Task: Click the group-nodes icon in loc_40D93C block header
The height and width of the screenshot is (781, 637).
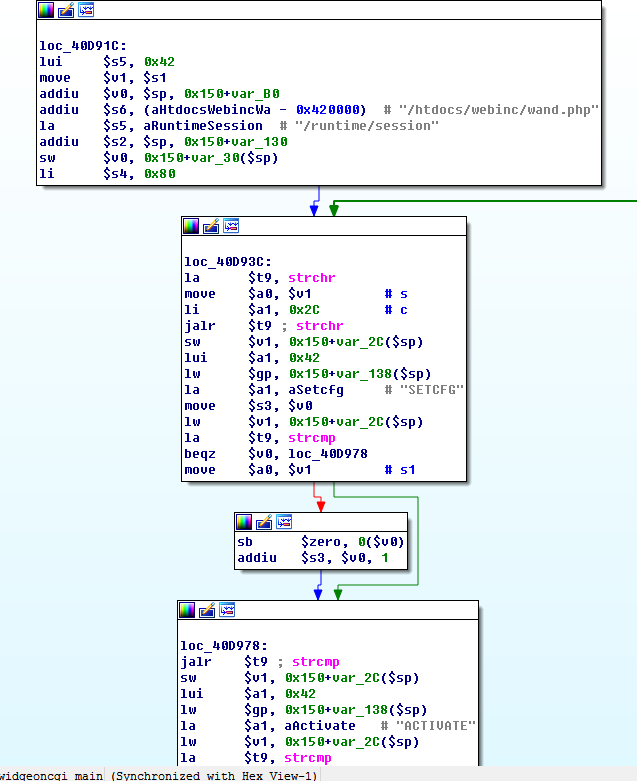Action: tap(230, 226)
